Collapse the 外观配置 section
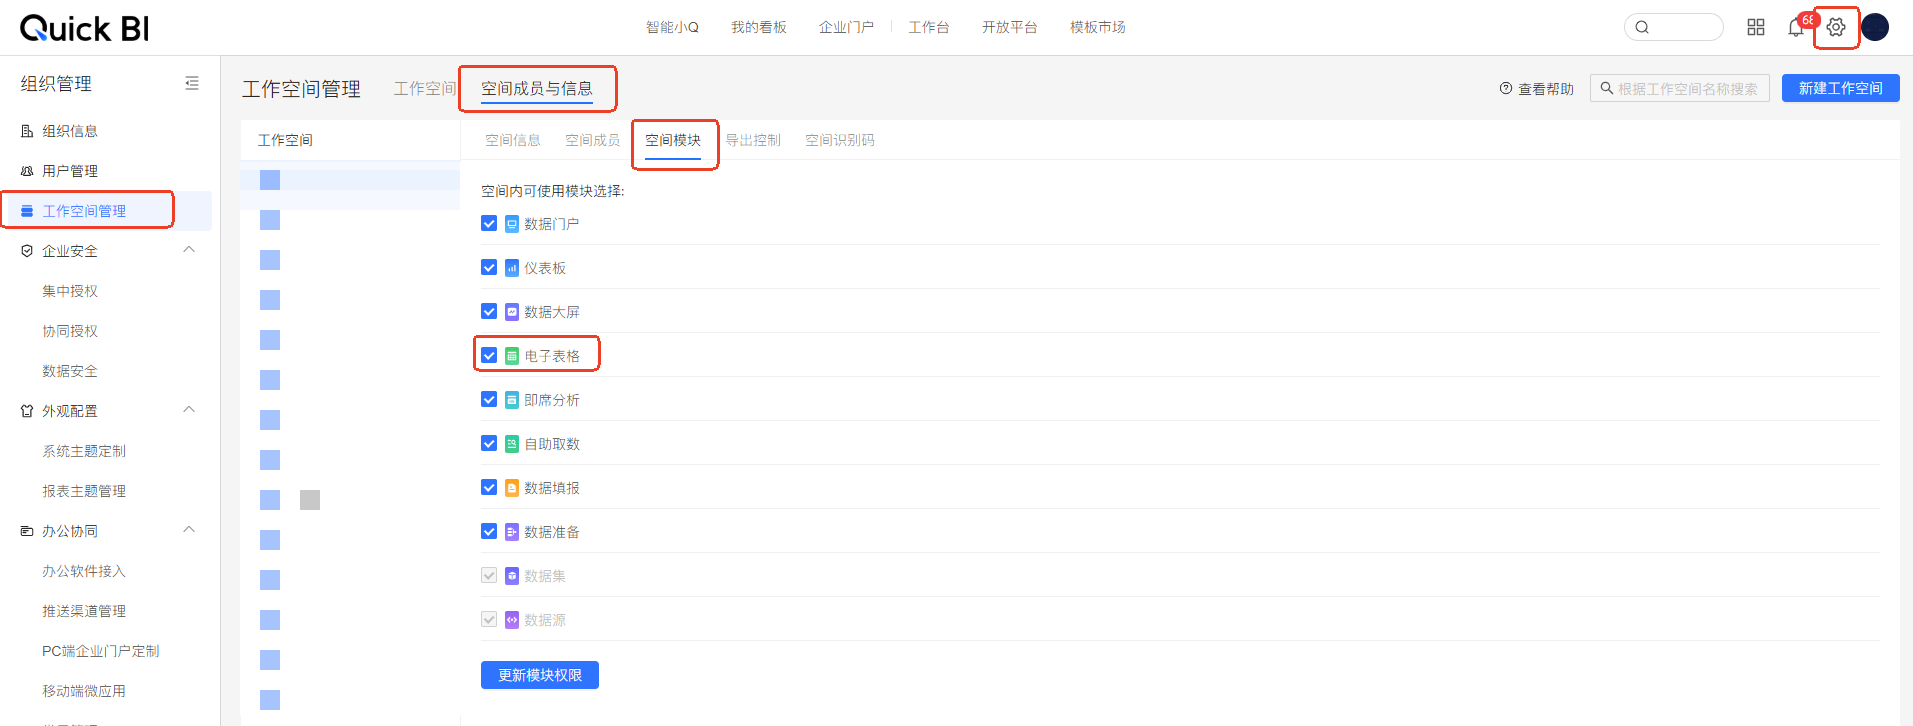 pos(189,410)
